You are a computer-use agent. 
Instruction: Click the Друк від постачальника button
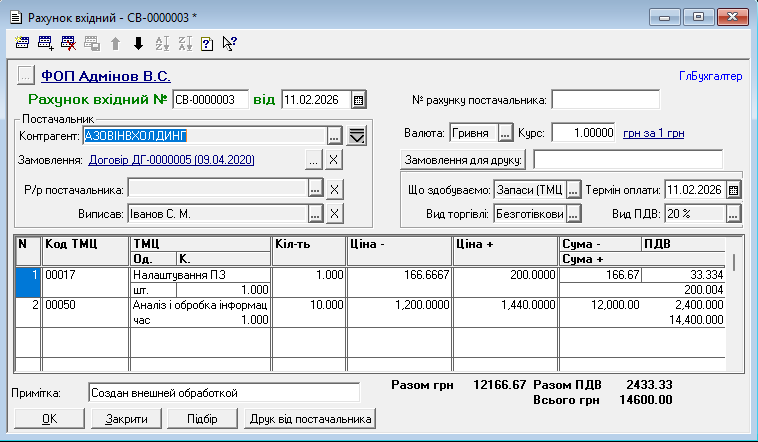(x=310, y=419)
